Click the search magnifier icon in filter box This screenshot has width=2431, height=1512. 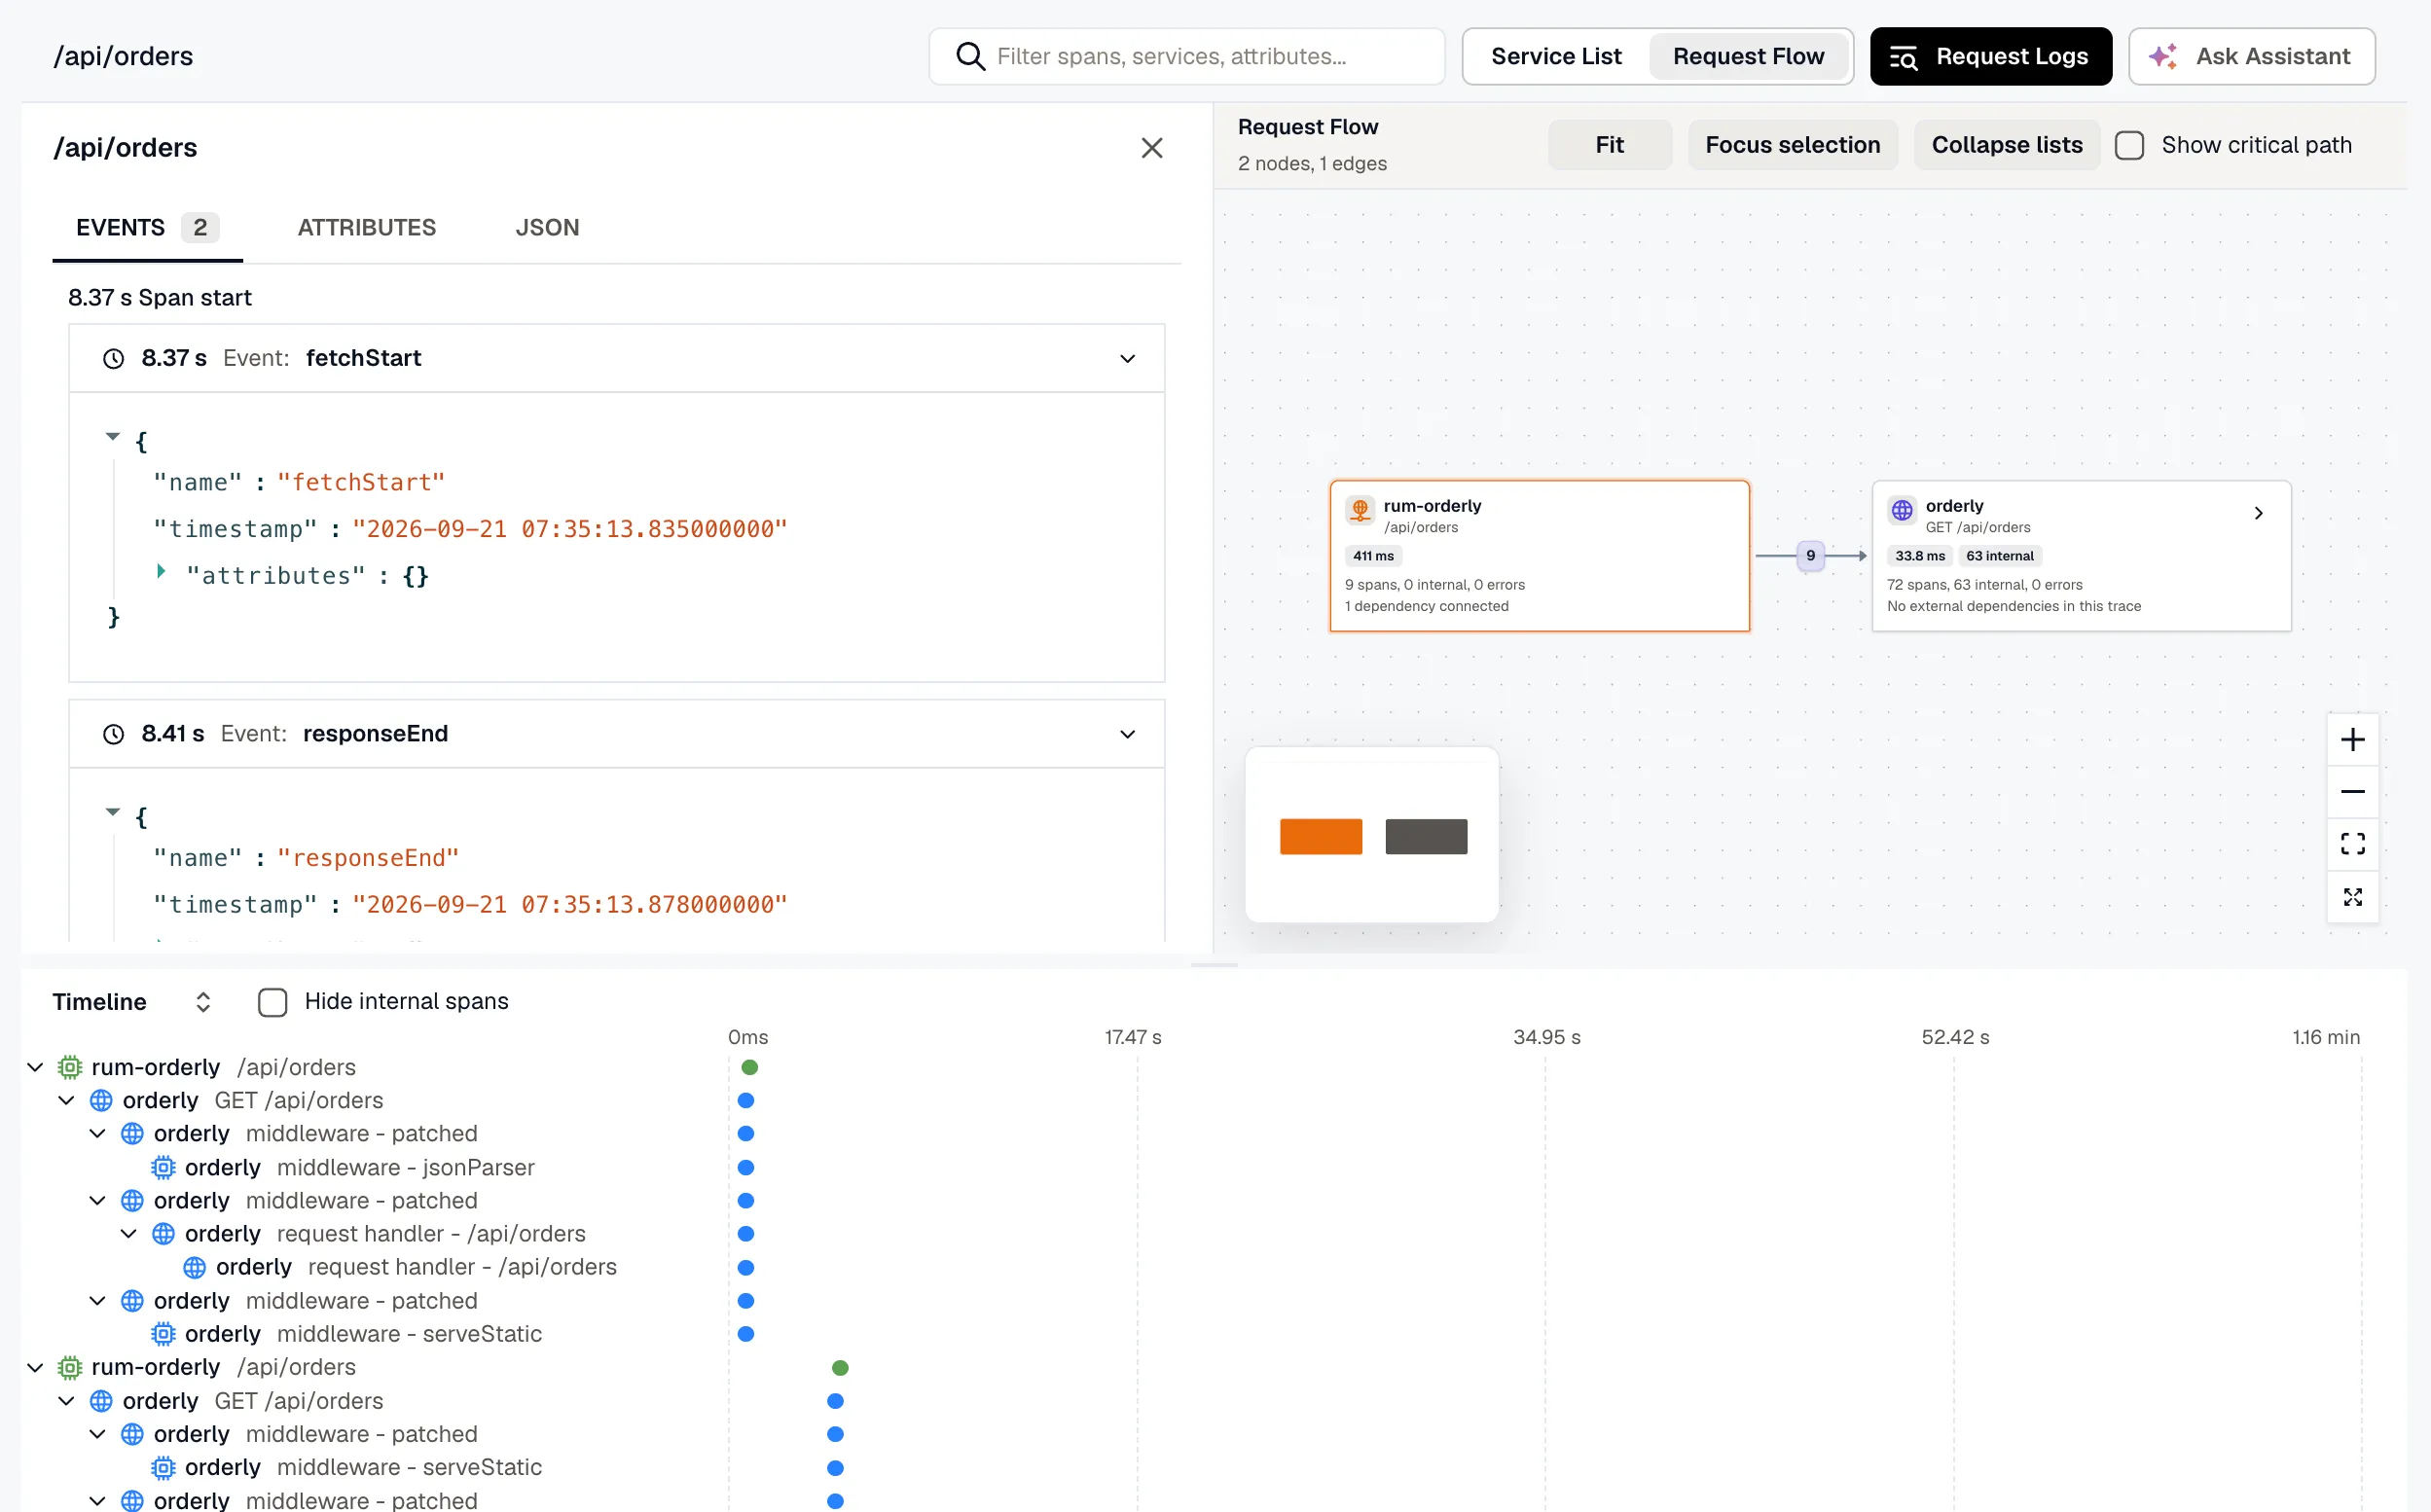(x=970, y=56)
